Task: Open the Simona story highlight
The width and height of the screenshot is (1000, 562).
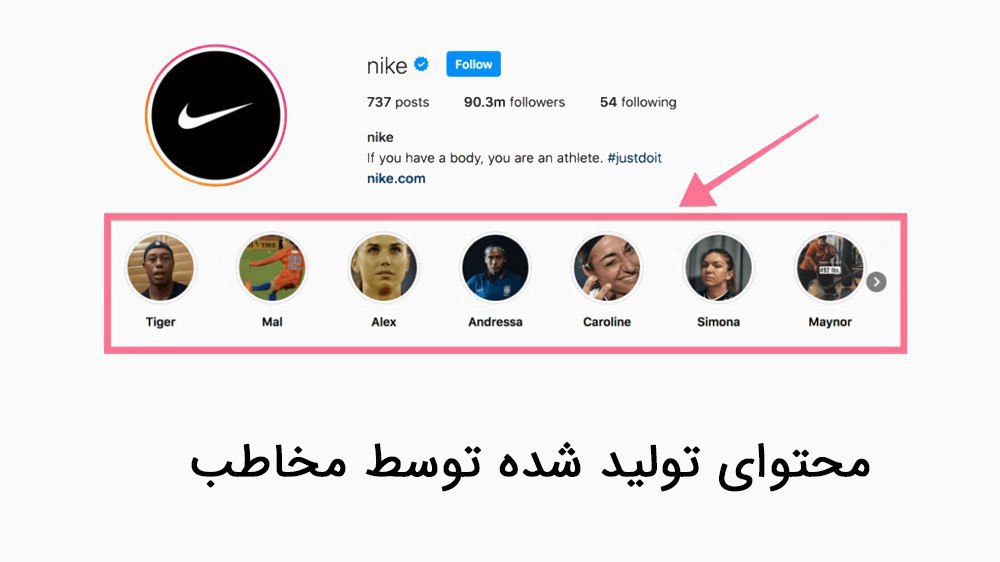Action: [x=718, y=267]
